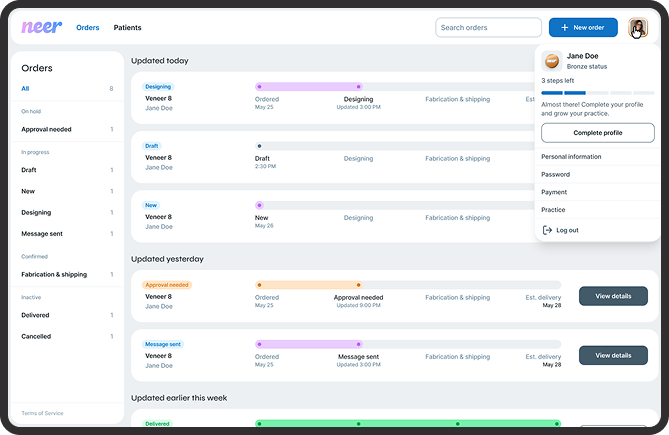
Task: Click Complete profile button
Action: pos(598,133)
